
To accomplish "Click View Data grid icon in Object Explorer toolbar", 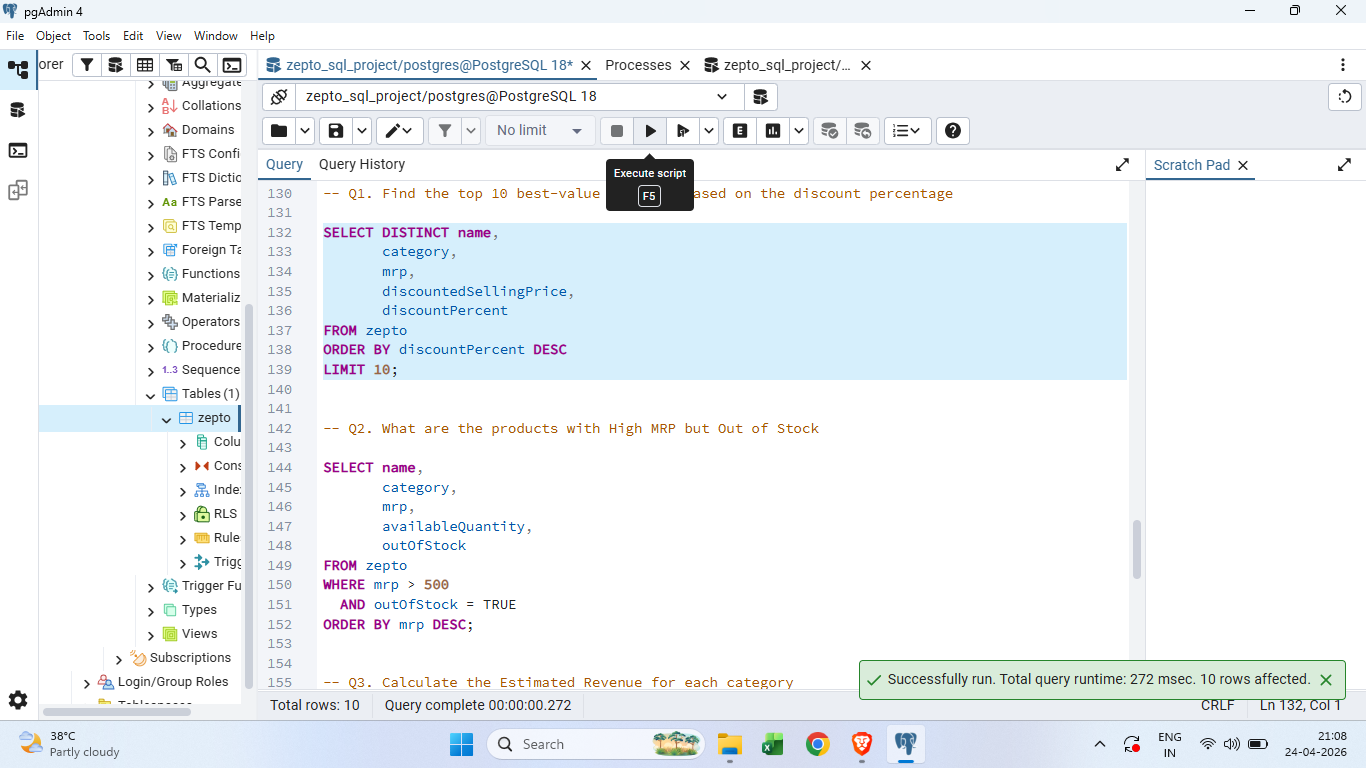I will 145,65.
